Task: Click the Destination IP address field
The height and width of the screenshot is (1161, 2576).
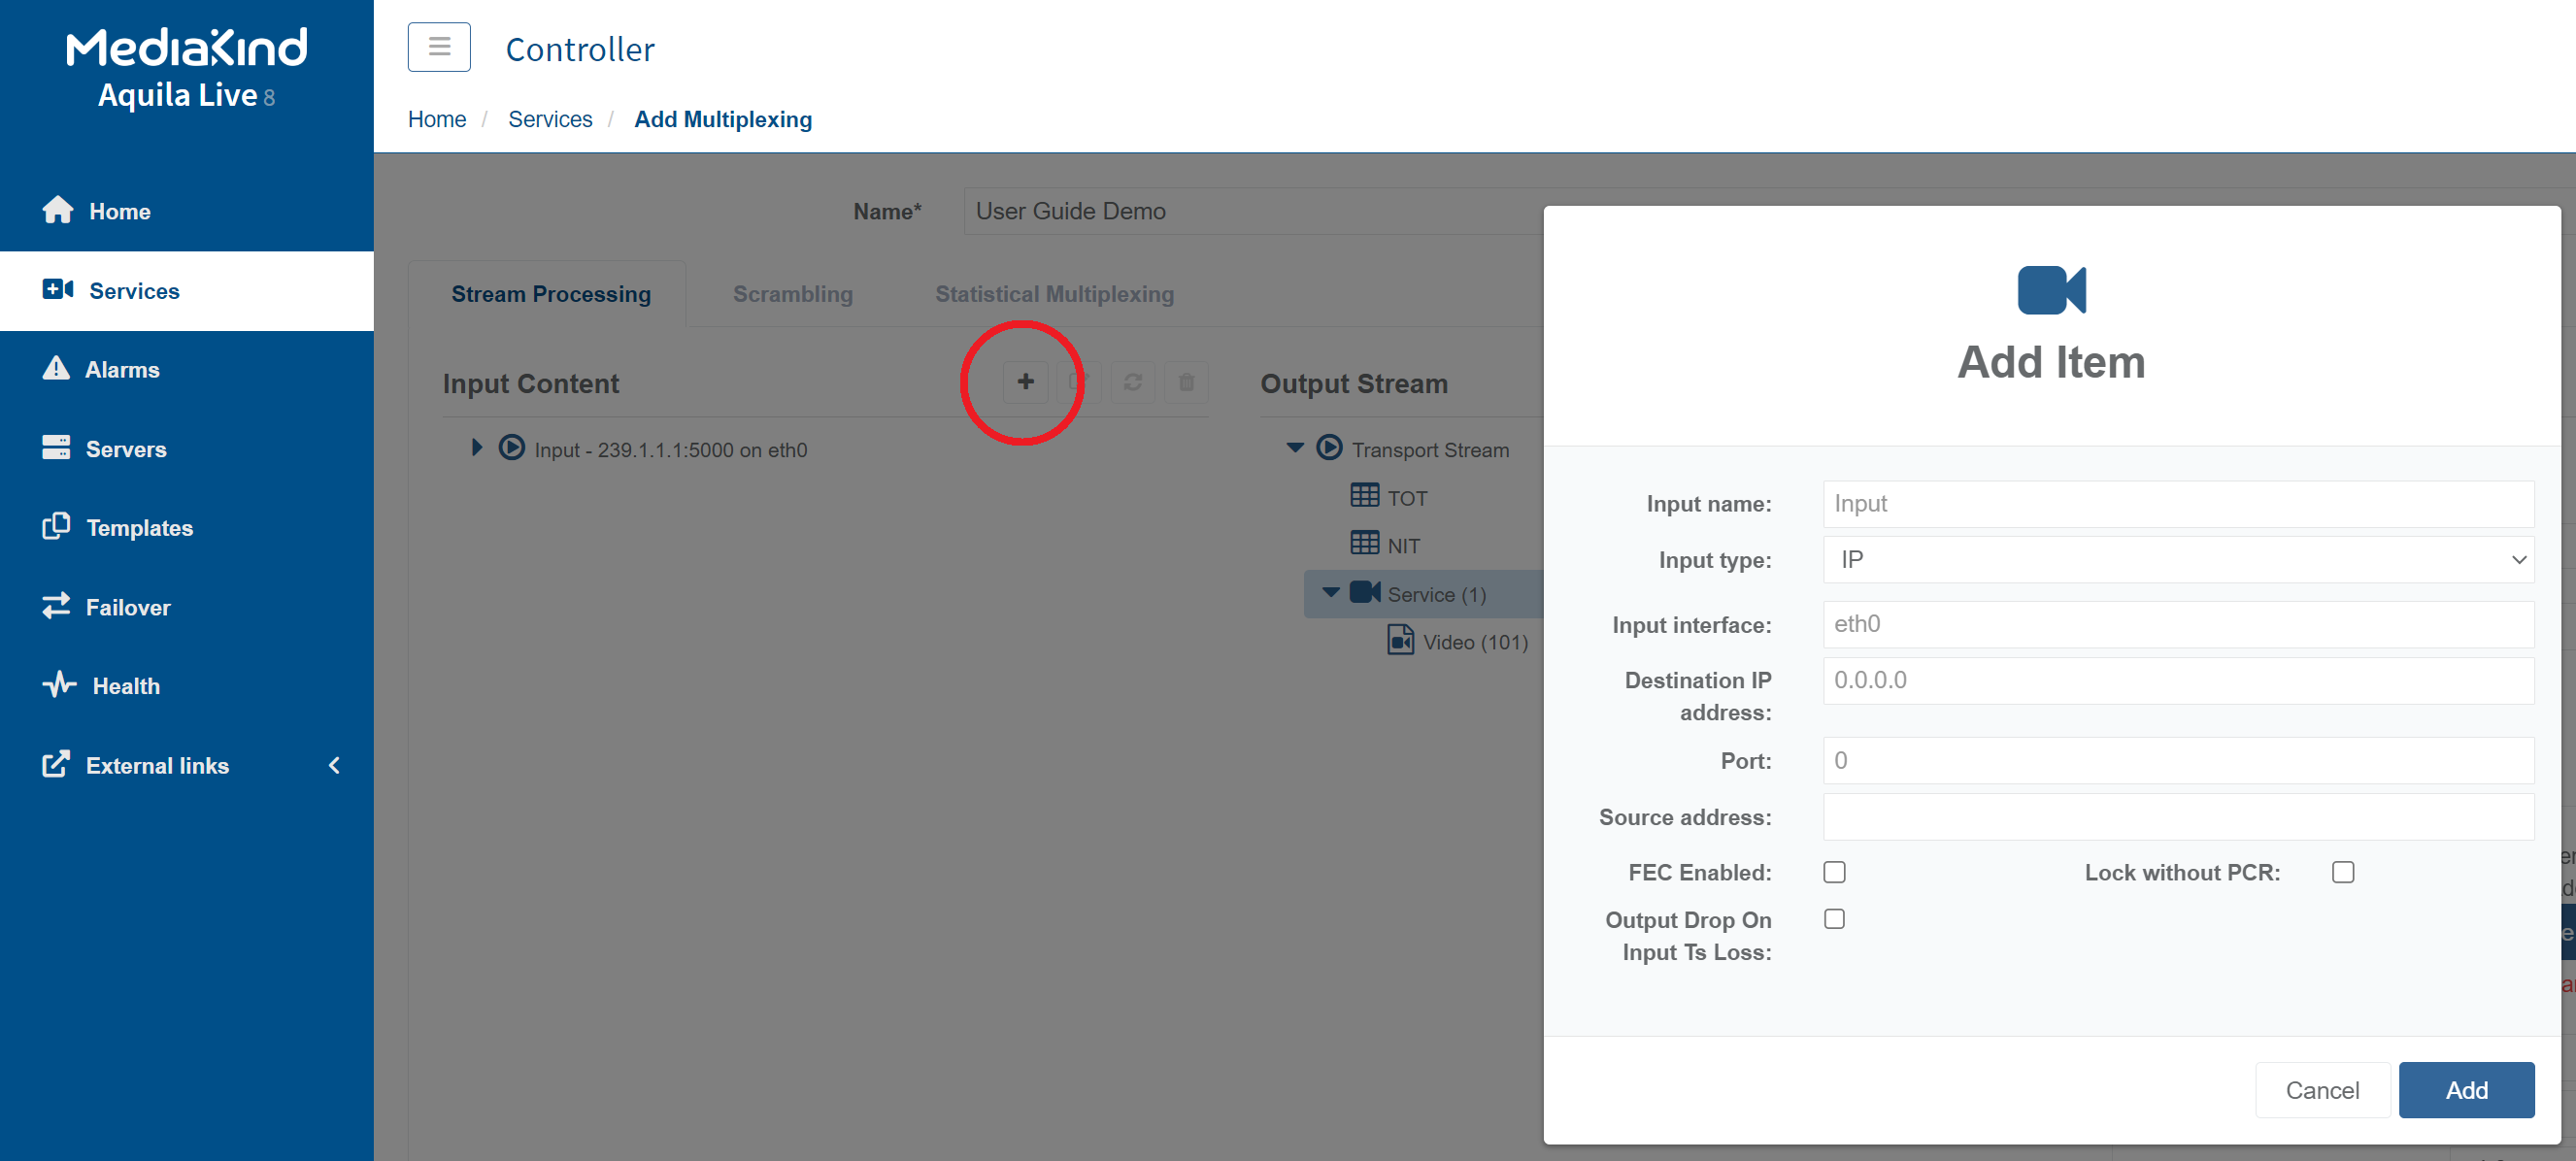Action: point(2177,680)
